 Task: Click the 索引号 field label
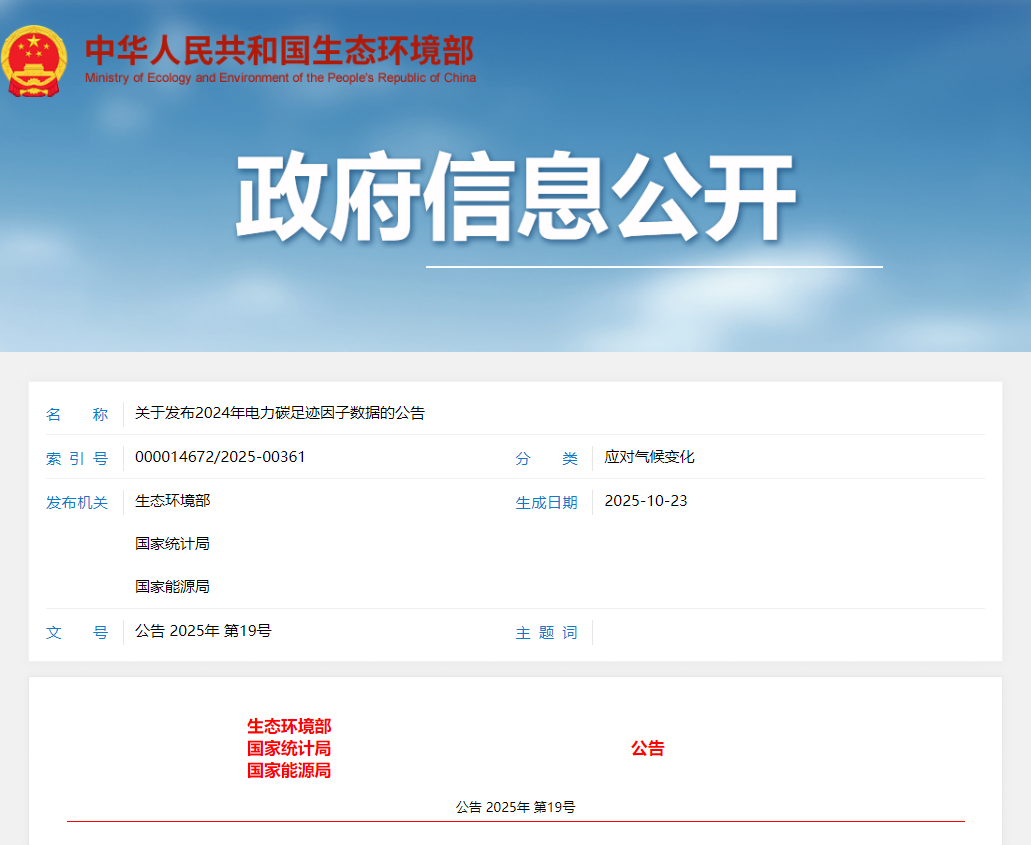(77, 459)
